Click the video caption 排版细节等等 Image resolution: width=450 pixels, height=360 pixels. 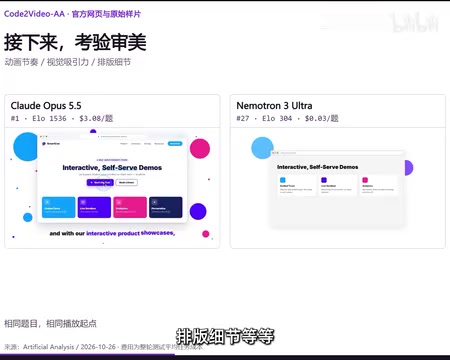pyautogui.click(x=225, y=336)
